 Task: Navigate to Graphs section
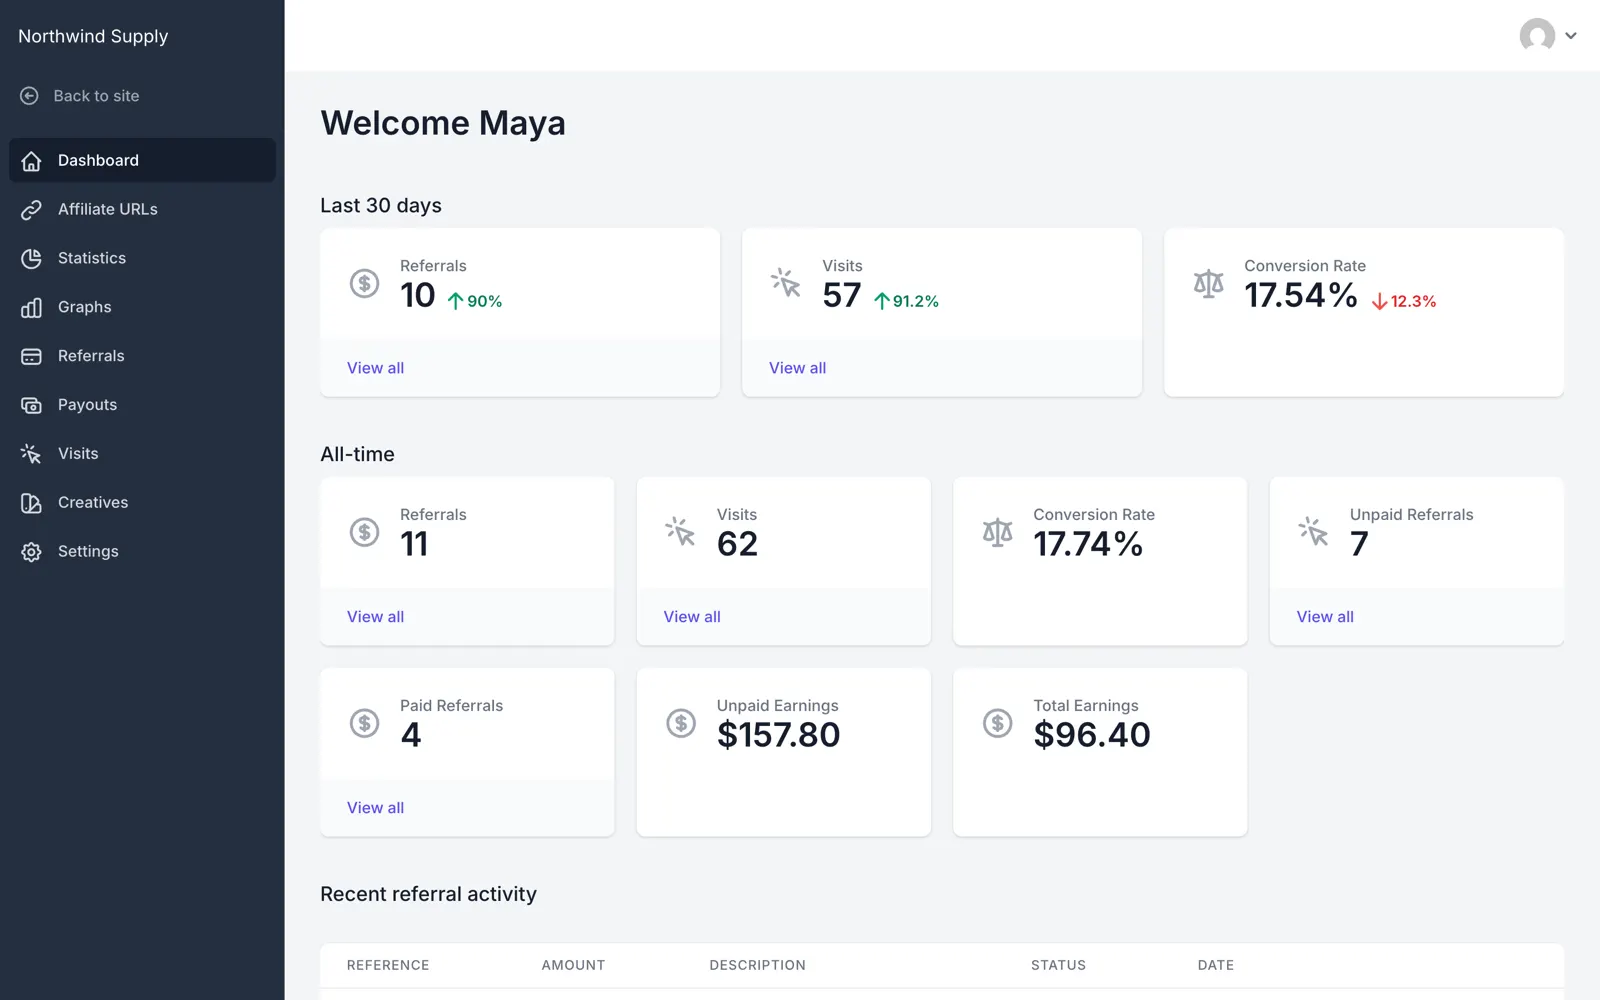point(142,307)
